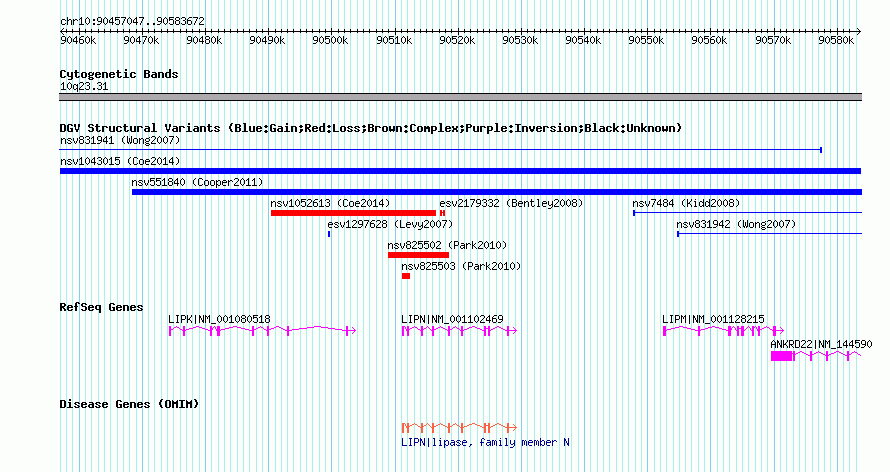
Task: Click the red nsv1052613 loss bar
Action: click(353, 213)
